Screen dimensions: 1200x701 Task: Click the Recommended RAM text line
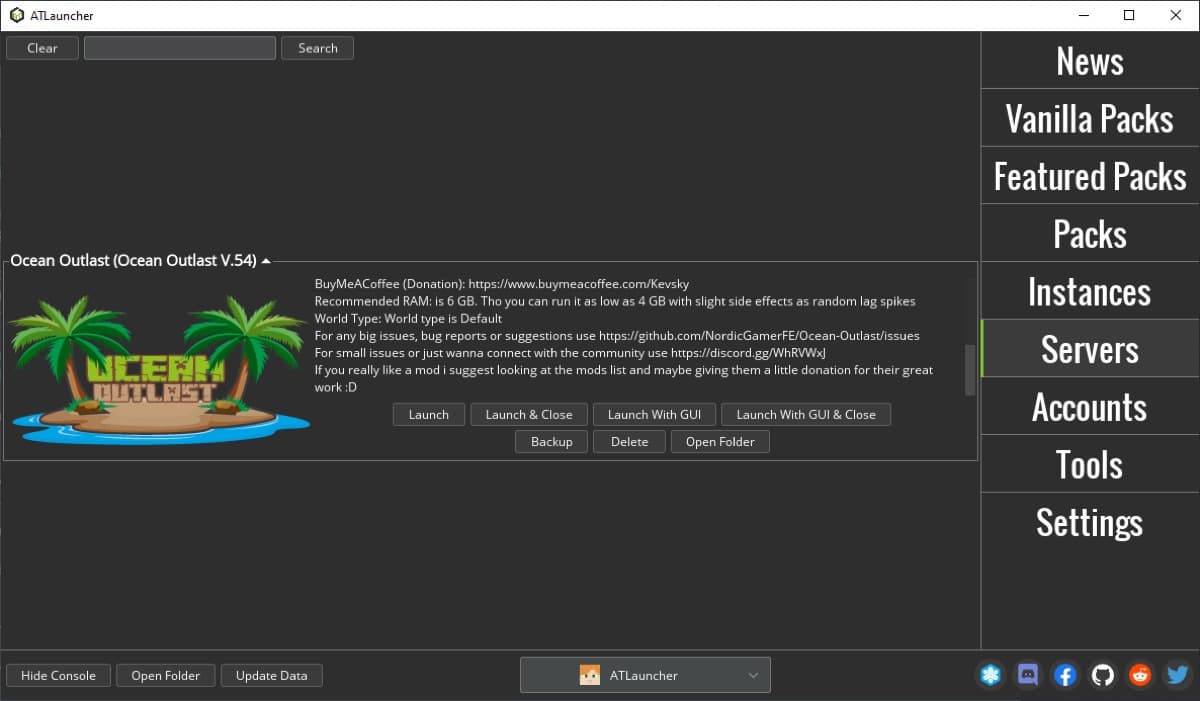(x=615, y=301)
